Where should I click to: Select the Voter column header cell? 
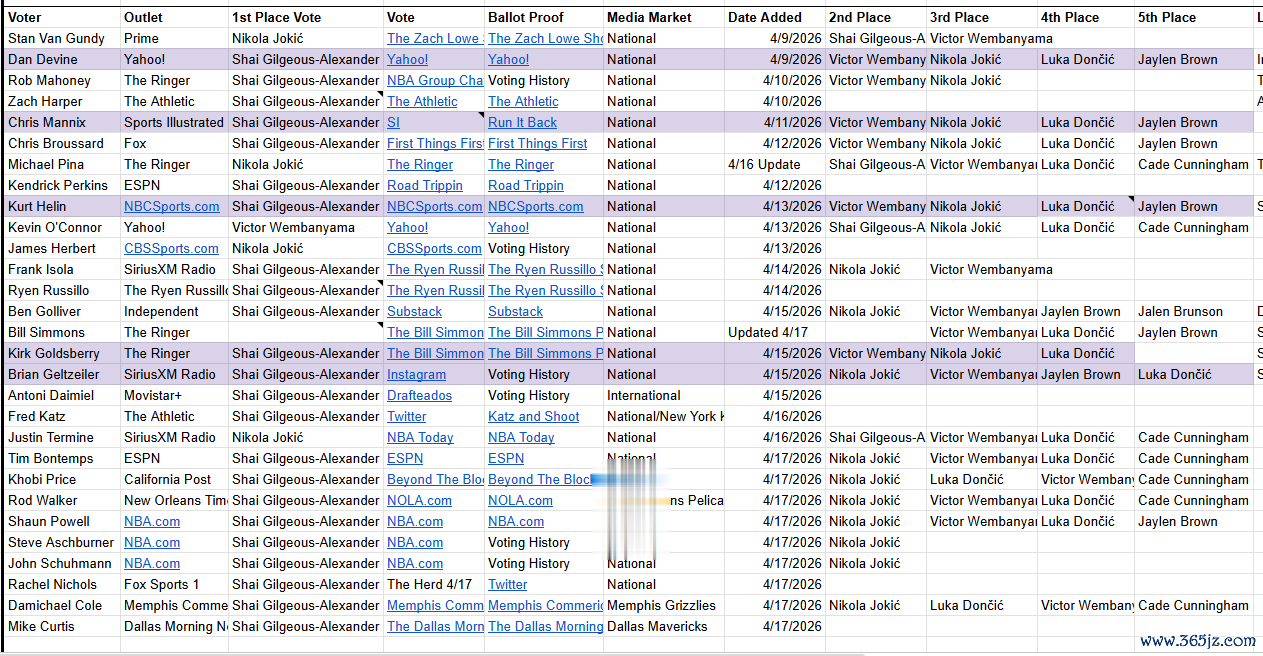tap(62, 17)
